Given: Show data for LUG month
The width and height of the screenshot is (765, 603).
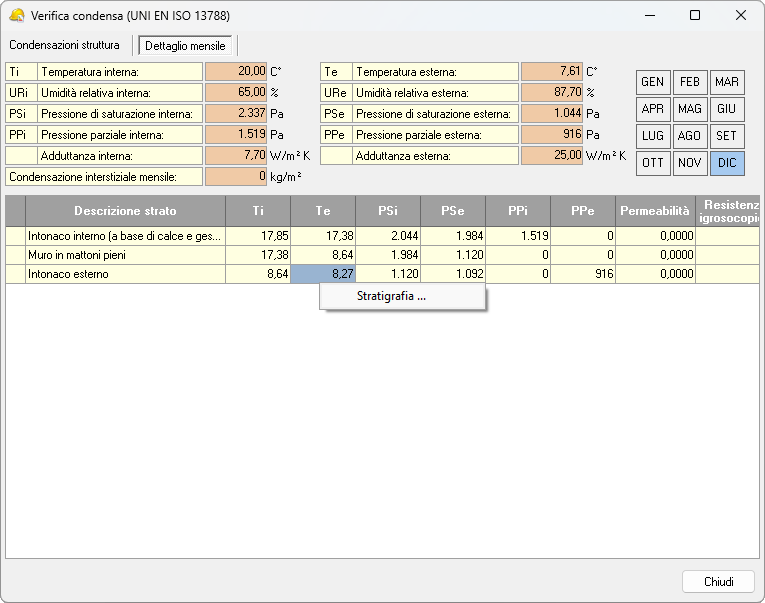Looking at the screenshot, I should coord(653,136).
